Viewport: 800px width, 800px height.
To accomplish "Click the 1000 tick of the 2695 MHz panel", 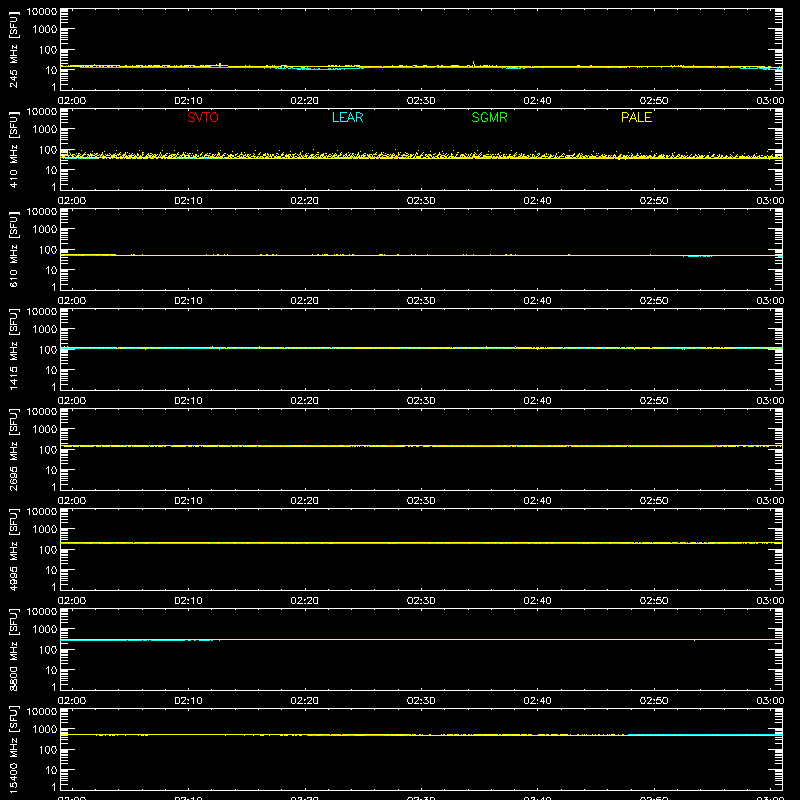I will pyautogui.click(x=45, y=430).
